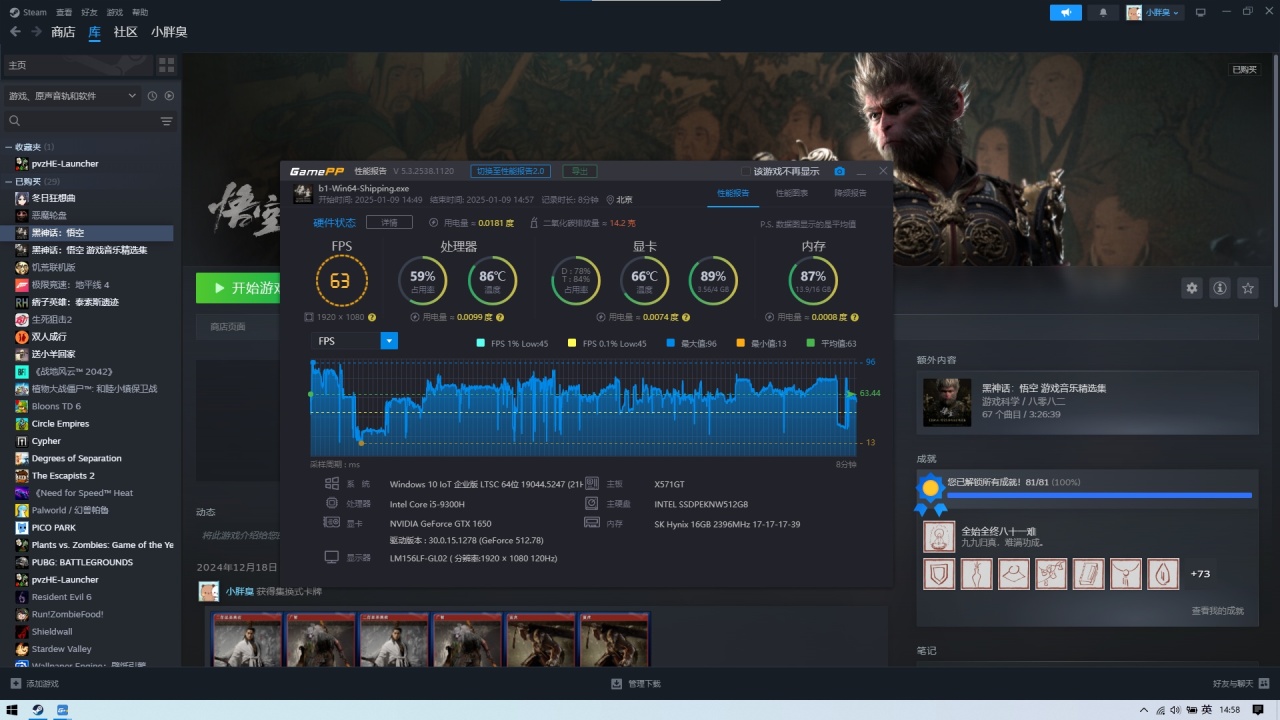
Task: Go to 商店 tab in Steam
Action: pyautogui.click(x=63, y=32)
